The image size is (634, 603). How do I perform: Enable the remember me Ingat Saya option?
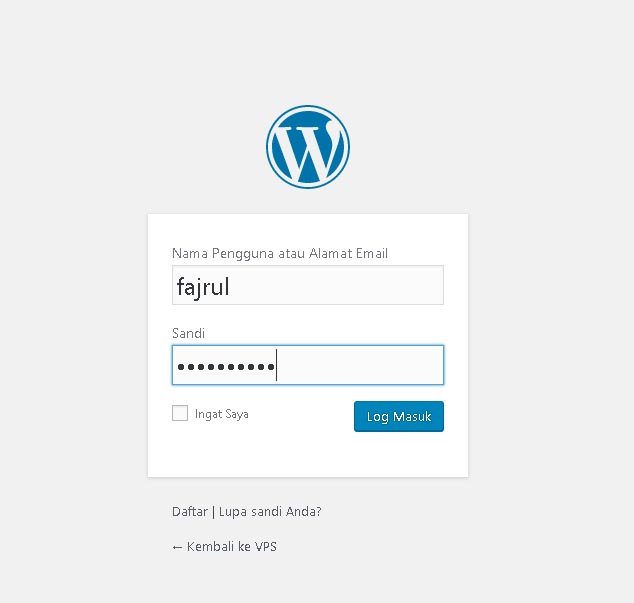tap(180, 413)
